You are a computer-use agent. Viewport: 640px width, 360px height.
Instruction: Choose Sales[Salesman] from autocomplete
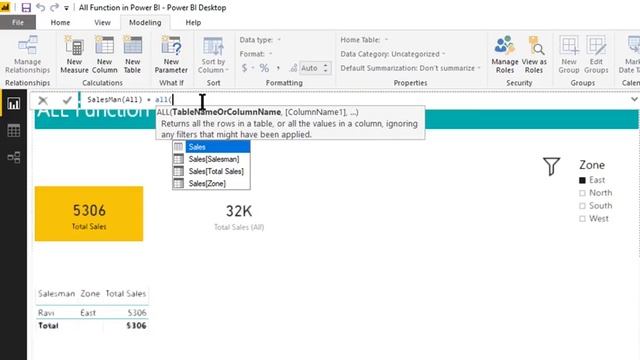[x=211, y=159]
